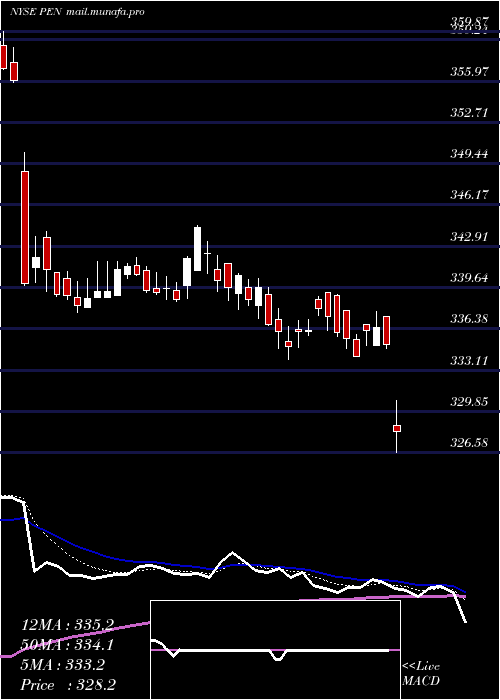Image resolution: width=500 pixels, height=700 pixels.
Task: Select the 339.64 price level label
Action: [x=469, y=278]
